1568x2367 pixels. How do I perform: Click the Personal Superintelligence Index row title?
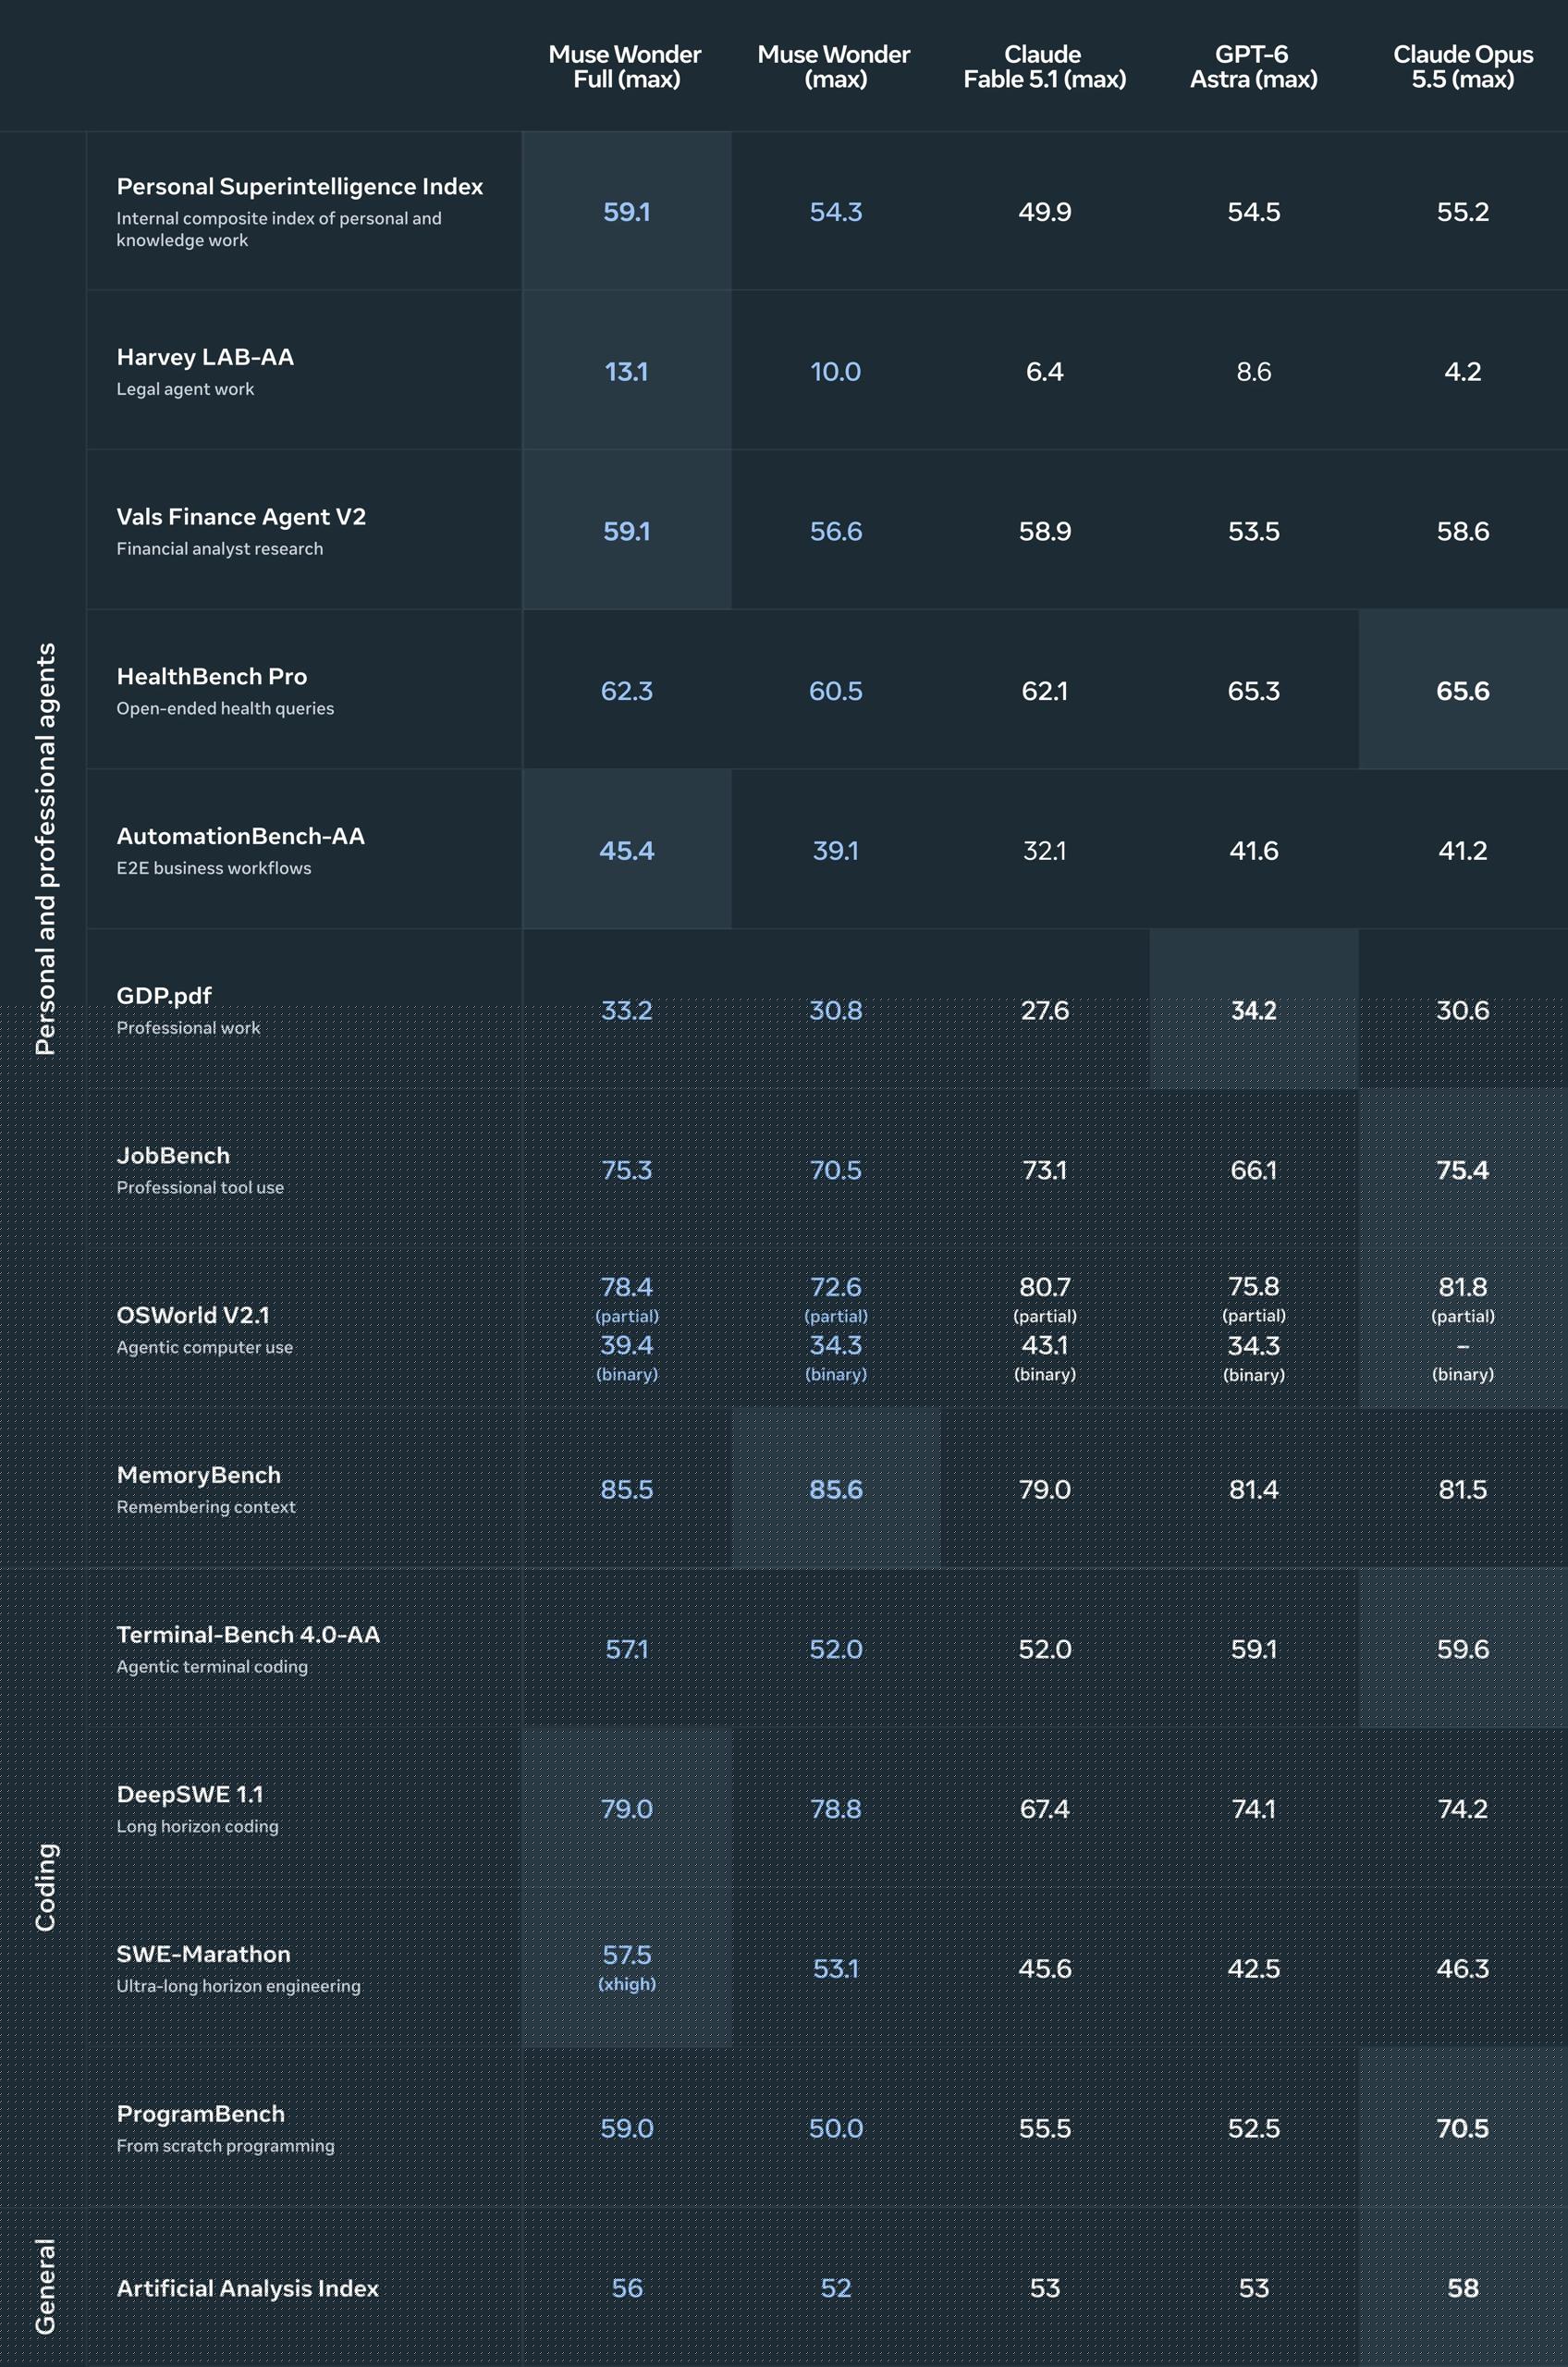(x=300, y=187)
